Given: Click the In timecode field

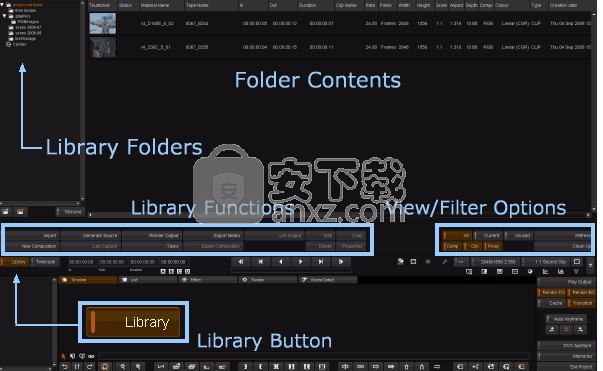Looking at the screenshot, I should [x=83, y=262].
